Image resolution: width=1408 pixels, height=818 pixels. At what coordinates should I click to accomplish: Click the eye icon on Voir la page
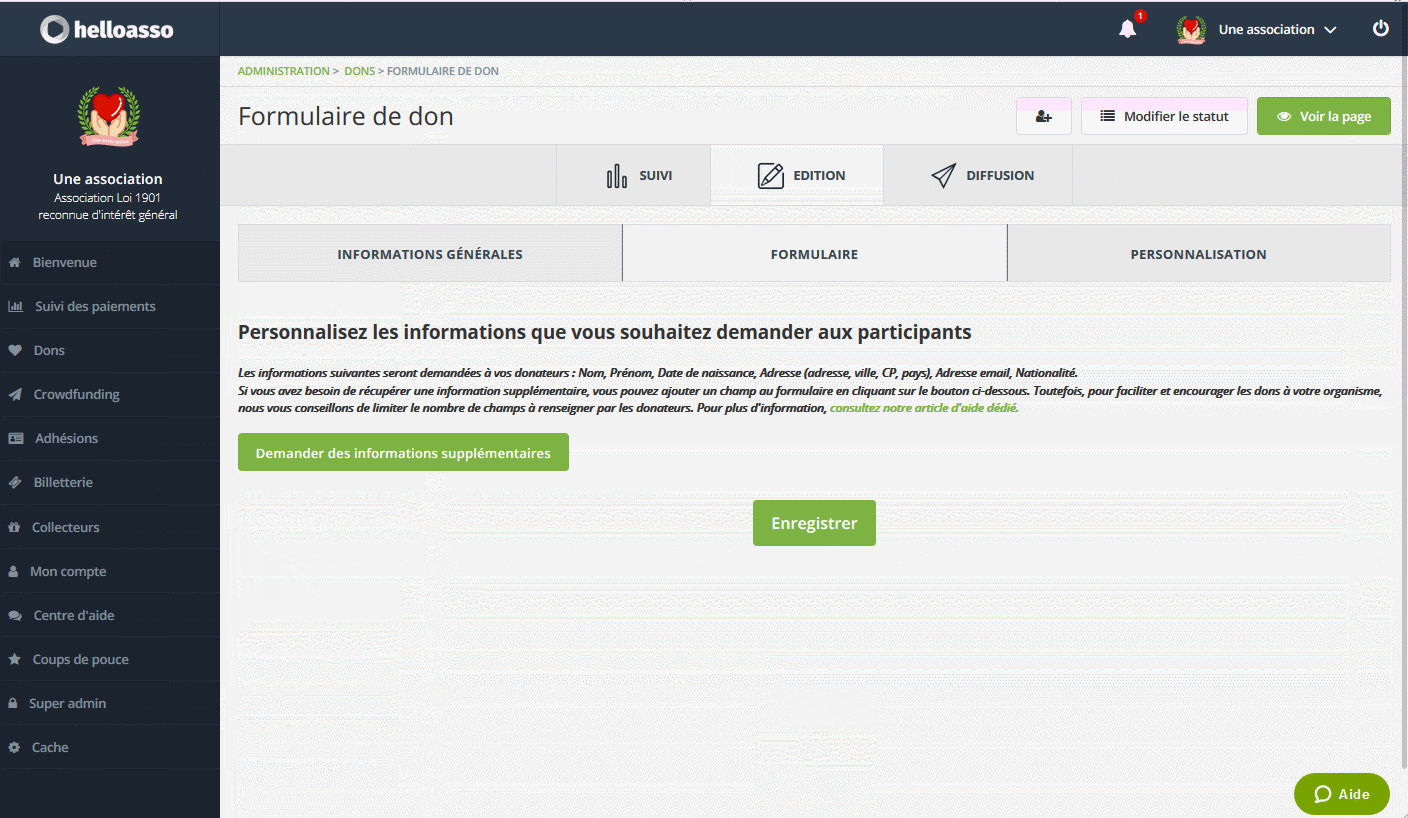1285,116
